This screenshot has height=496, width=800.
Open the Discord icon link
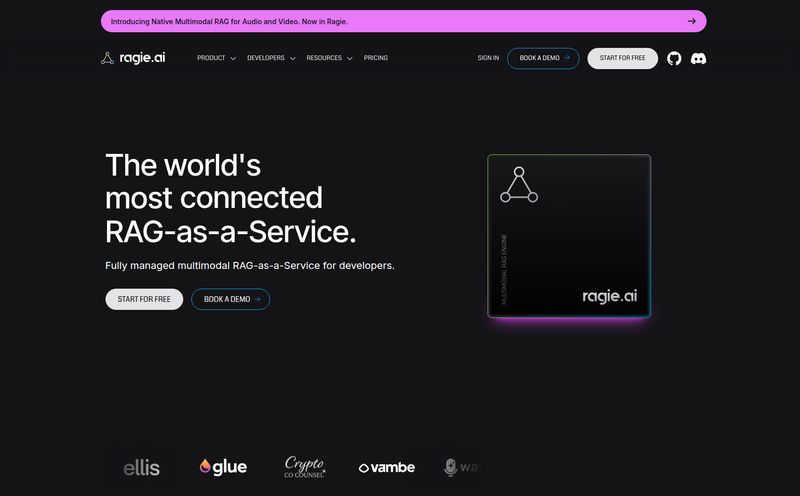[x=698, y=59]
